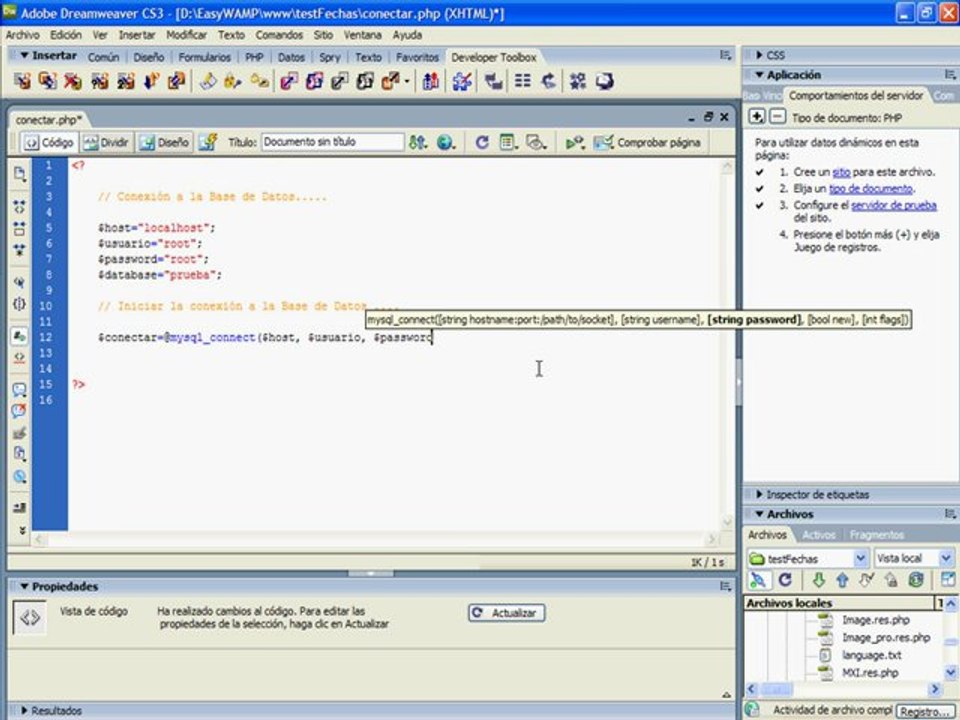
Task: Open the sitio link
Action: (841, 172)
